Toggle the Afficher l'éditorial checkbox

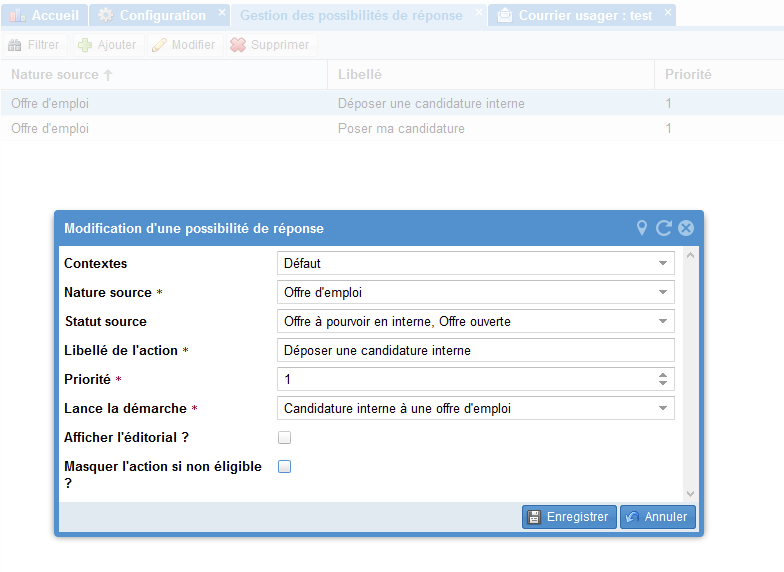(x=285, y=438)
